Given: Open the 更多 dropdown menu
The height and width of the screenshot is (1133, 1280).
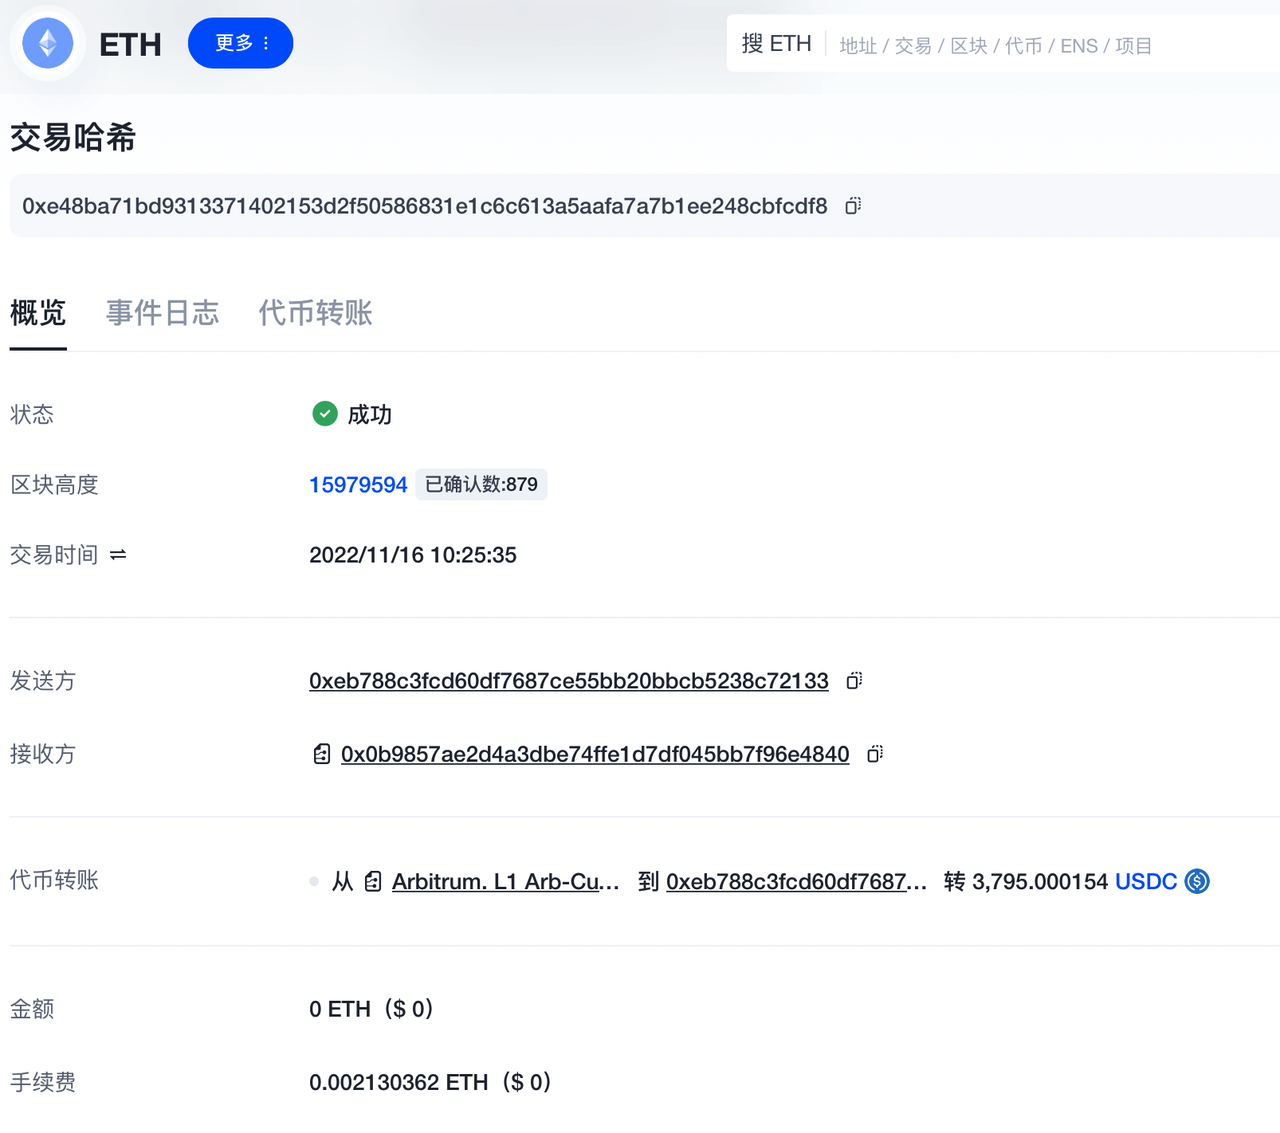Looking at the screenshot, I should pos(241,43).
